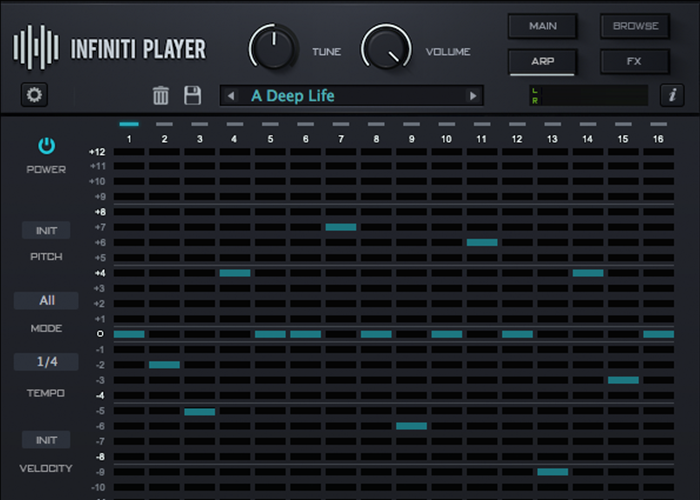Click the Volume knob

pyautogui.click(x=386, y=47)
